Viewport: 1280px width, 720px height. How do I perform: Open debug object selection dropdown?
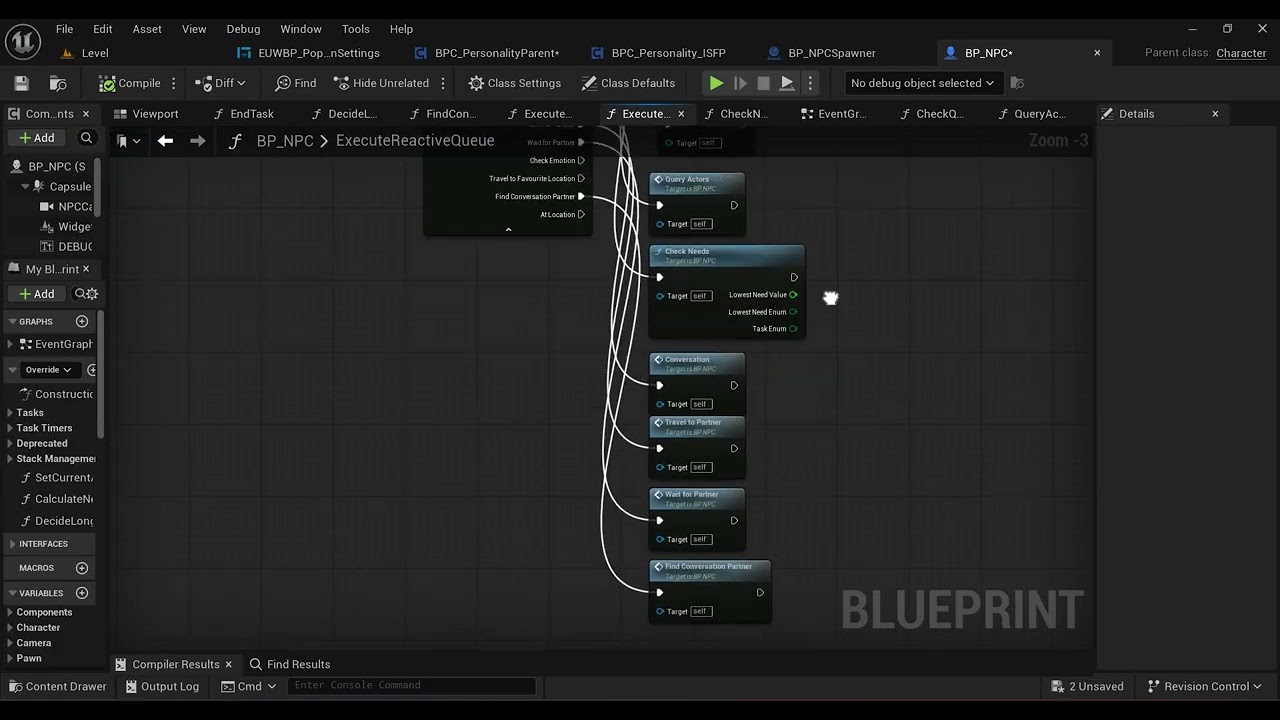[921, 83]
